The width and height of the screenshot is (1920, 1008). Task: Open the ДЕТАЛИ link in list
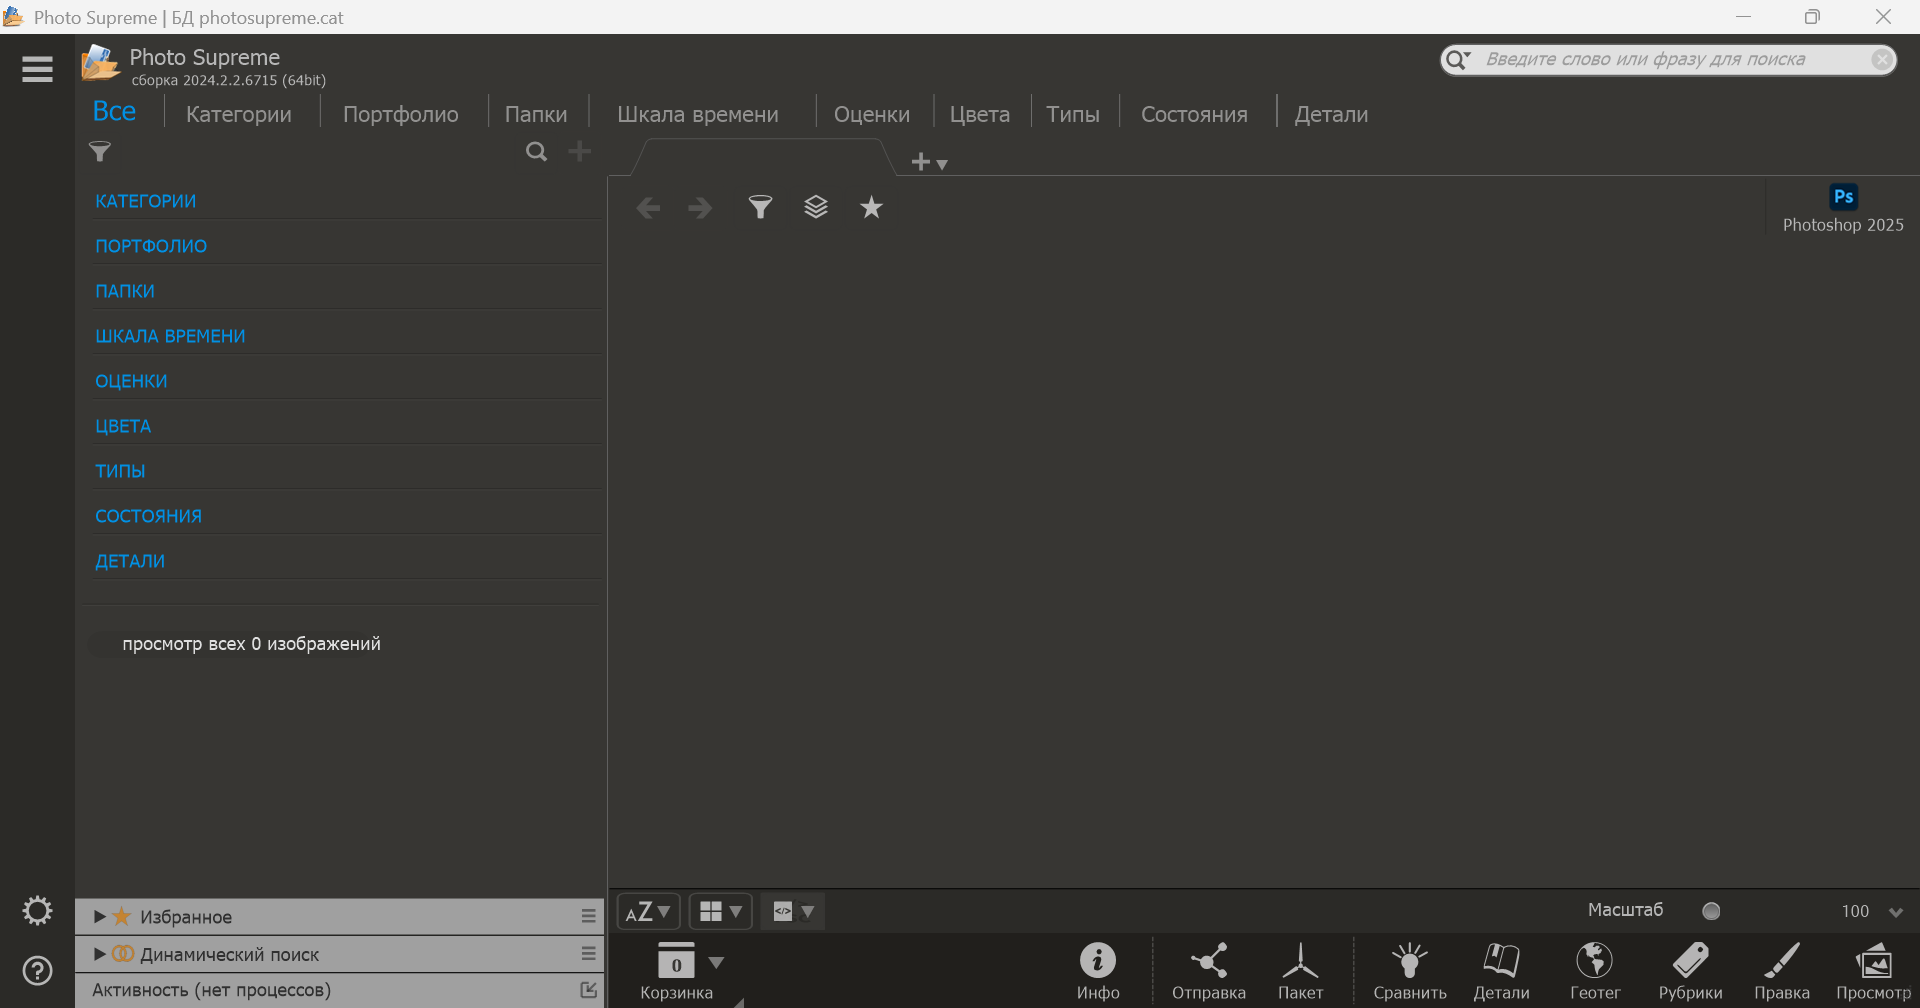(130, 561)
